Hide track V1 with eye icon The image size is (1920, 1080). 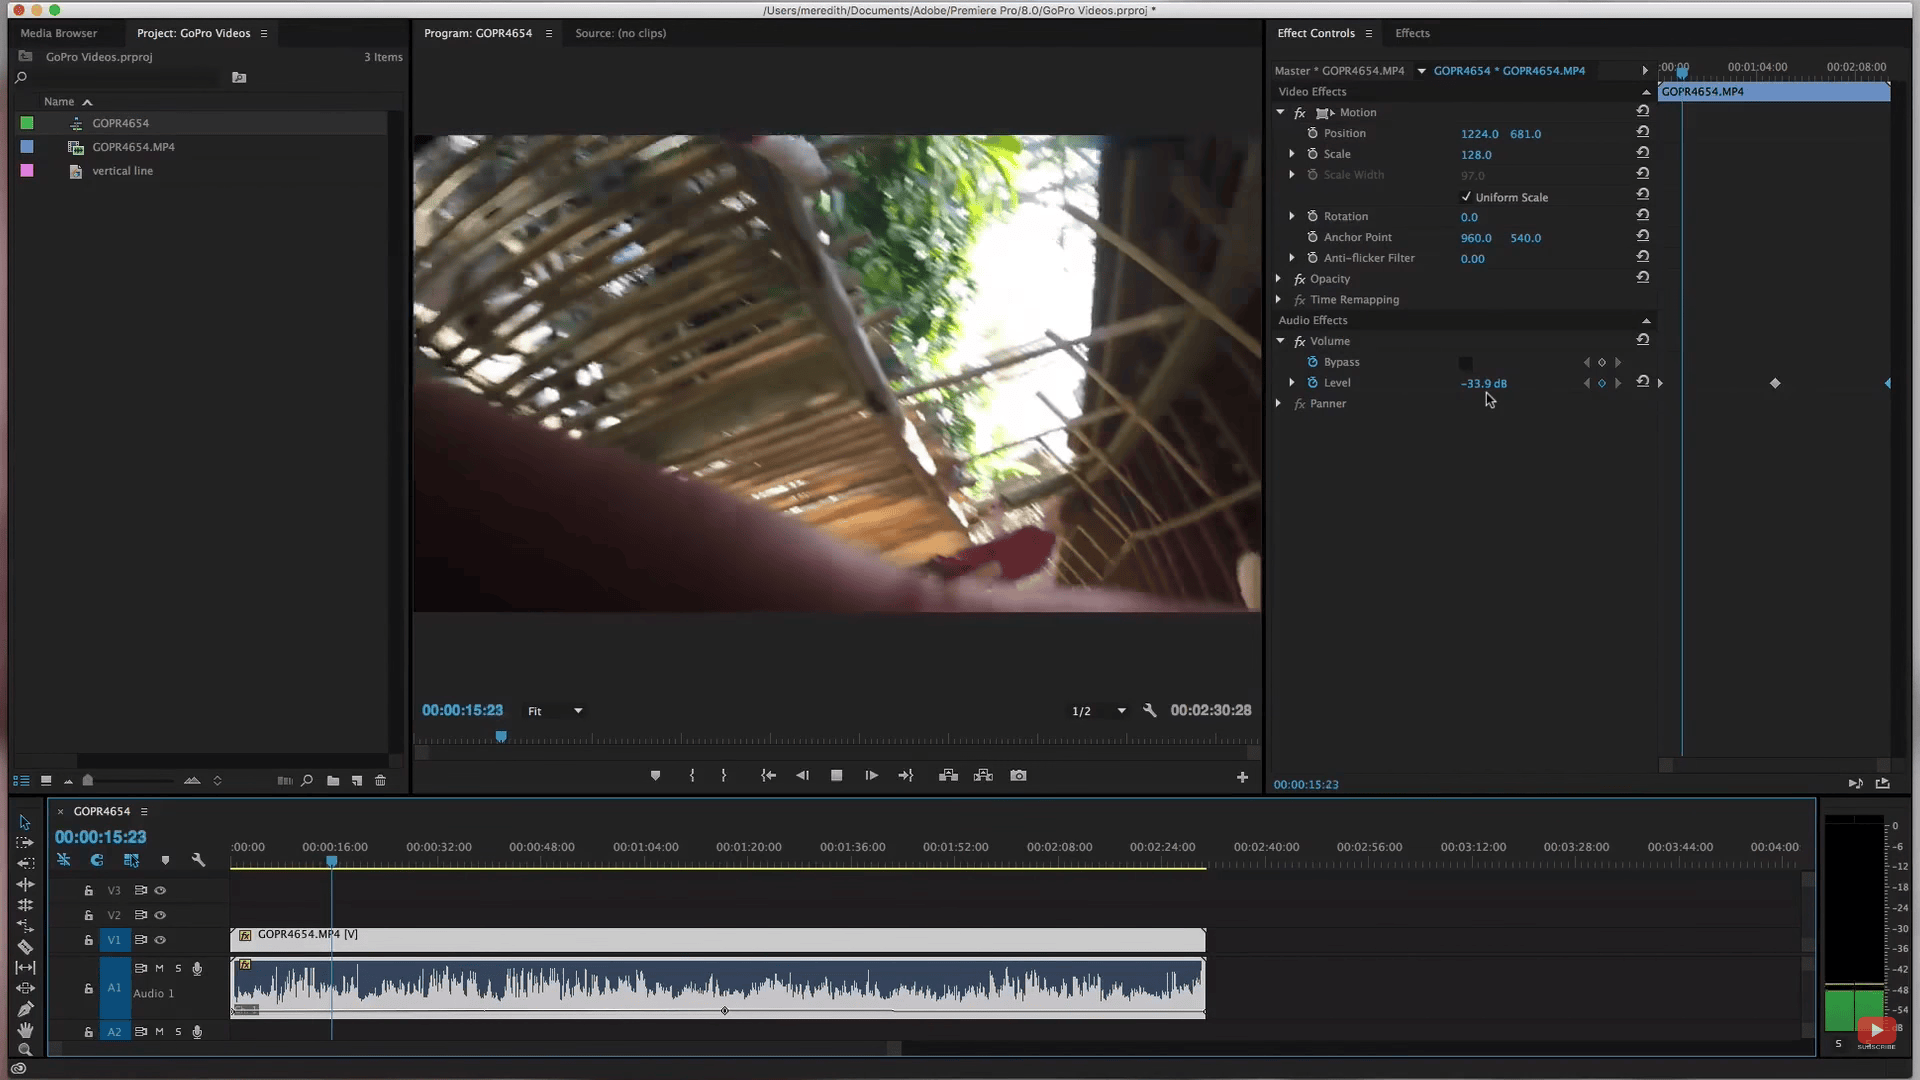[160, 940]
